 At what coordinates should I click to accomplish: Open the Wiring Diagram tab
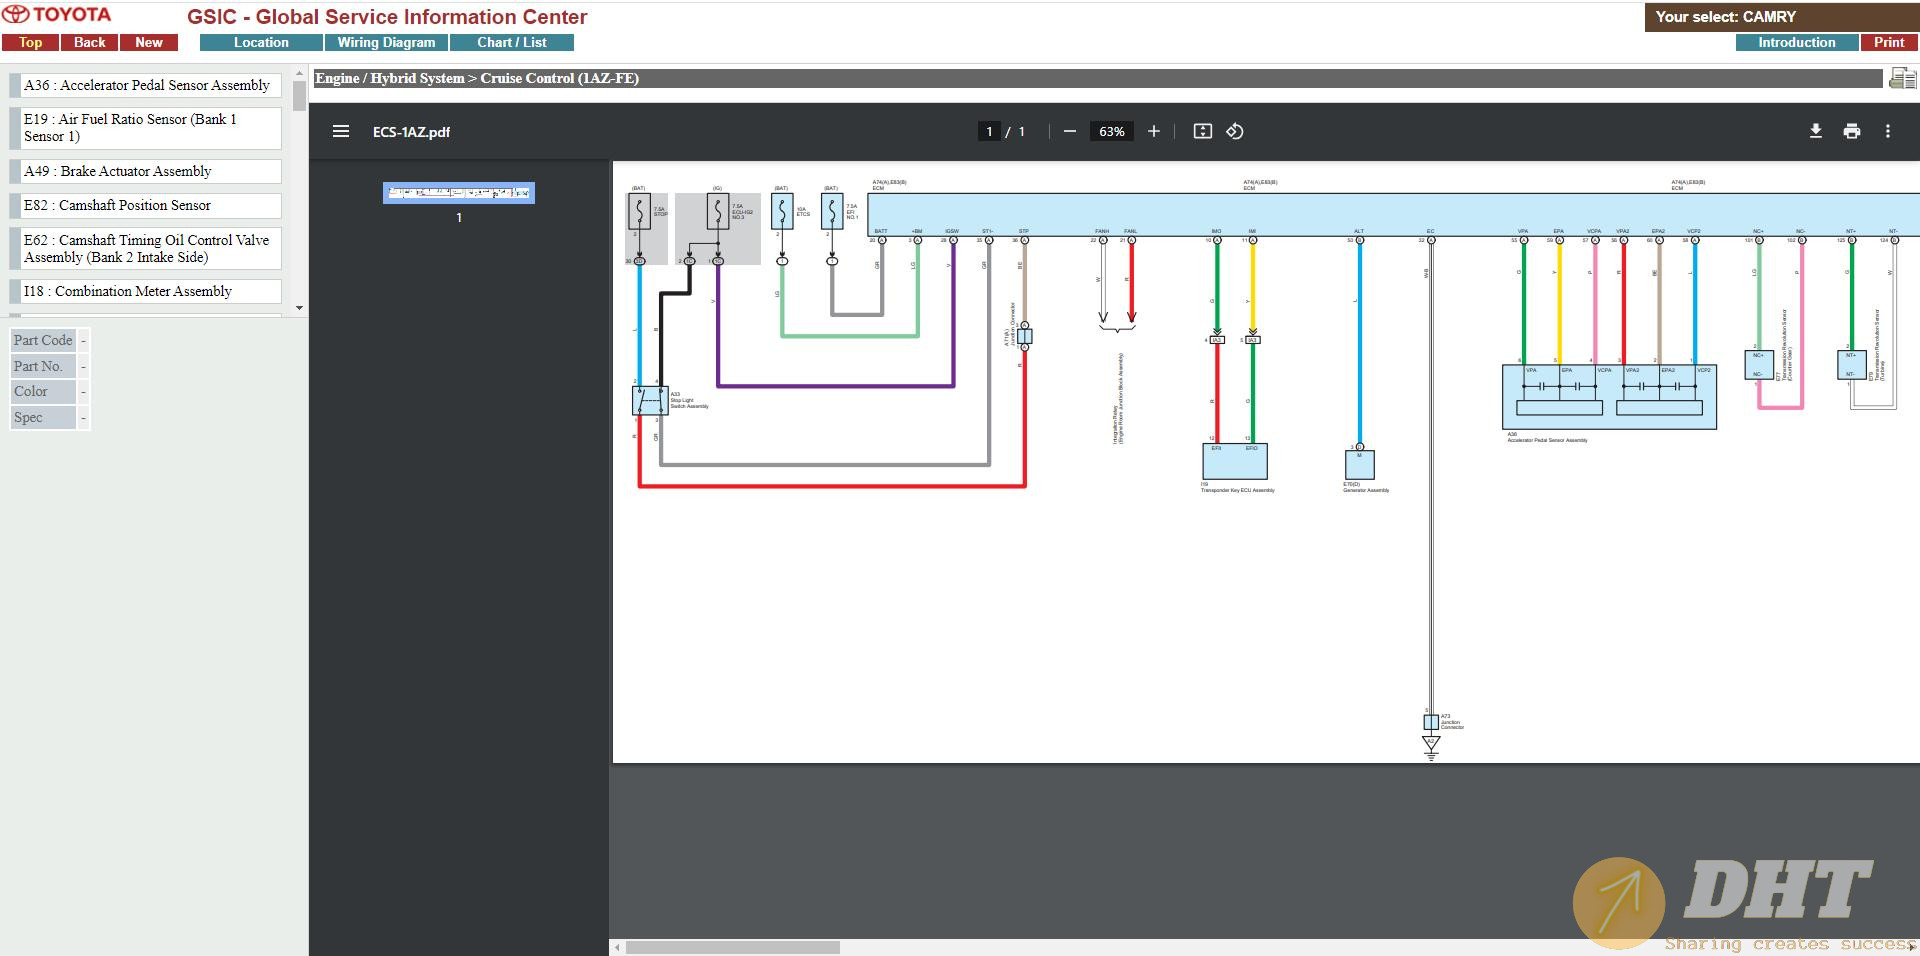tap(386, 43)
